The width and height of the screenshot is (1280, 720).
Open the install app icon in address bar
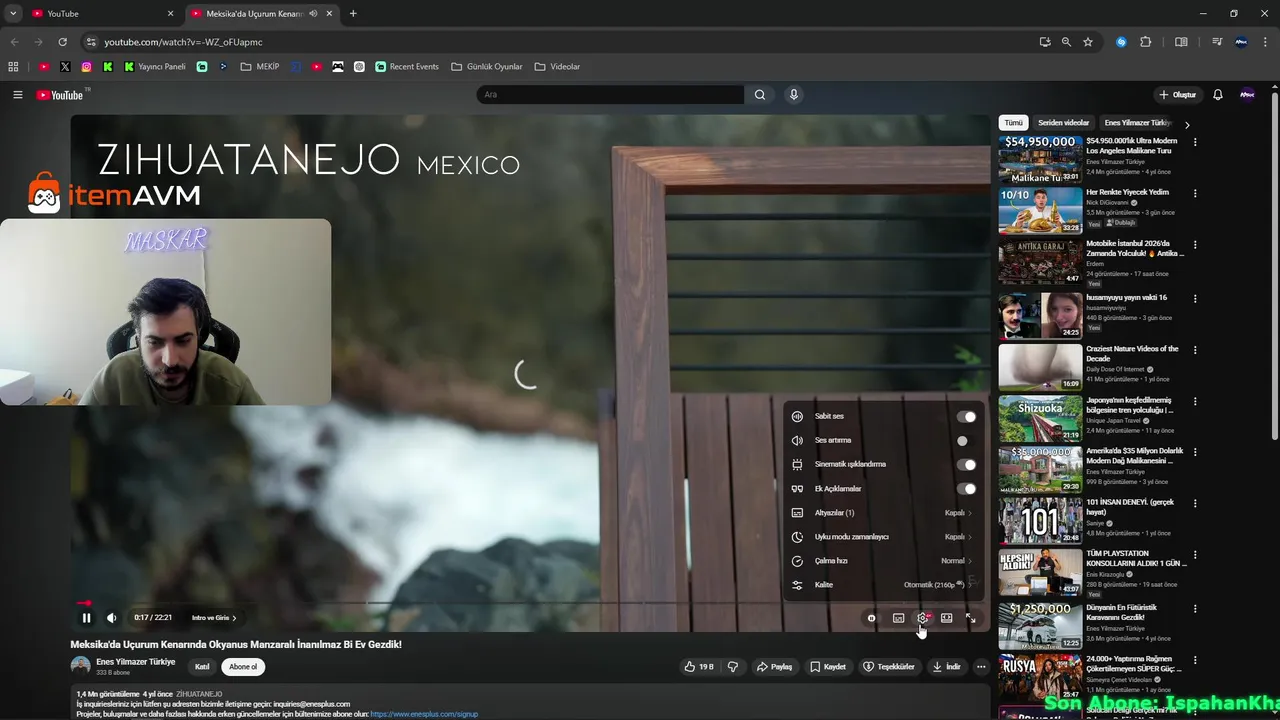(1045, 42)
